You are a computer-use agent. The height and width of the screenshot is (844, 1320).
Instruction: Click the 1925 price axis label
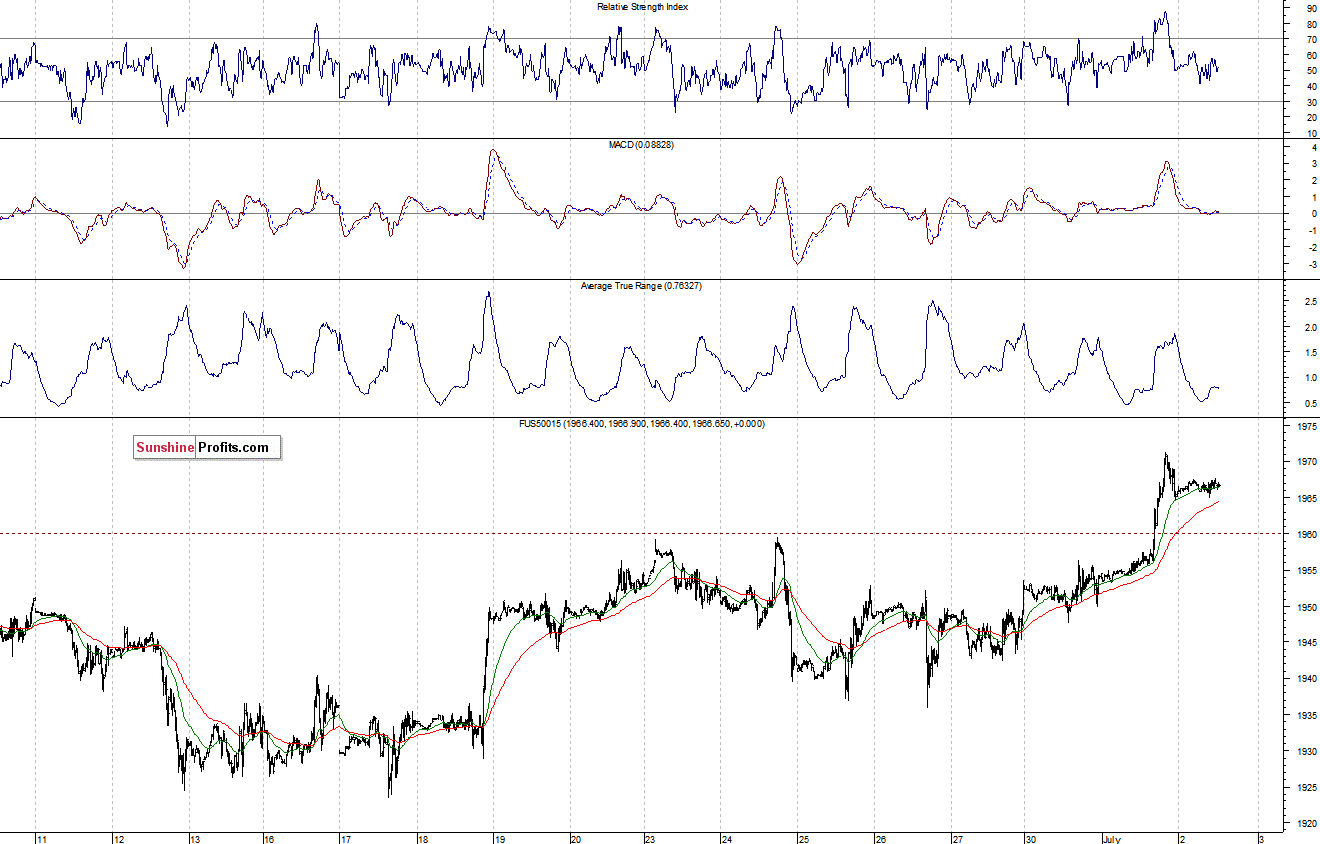click(x=1308, y=788)
